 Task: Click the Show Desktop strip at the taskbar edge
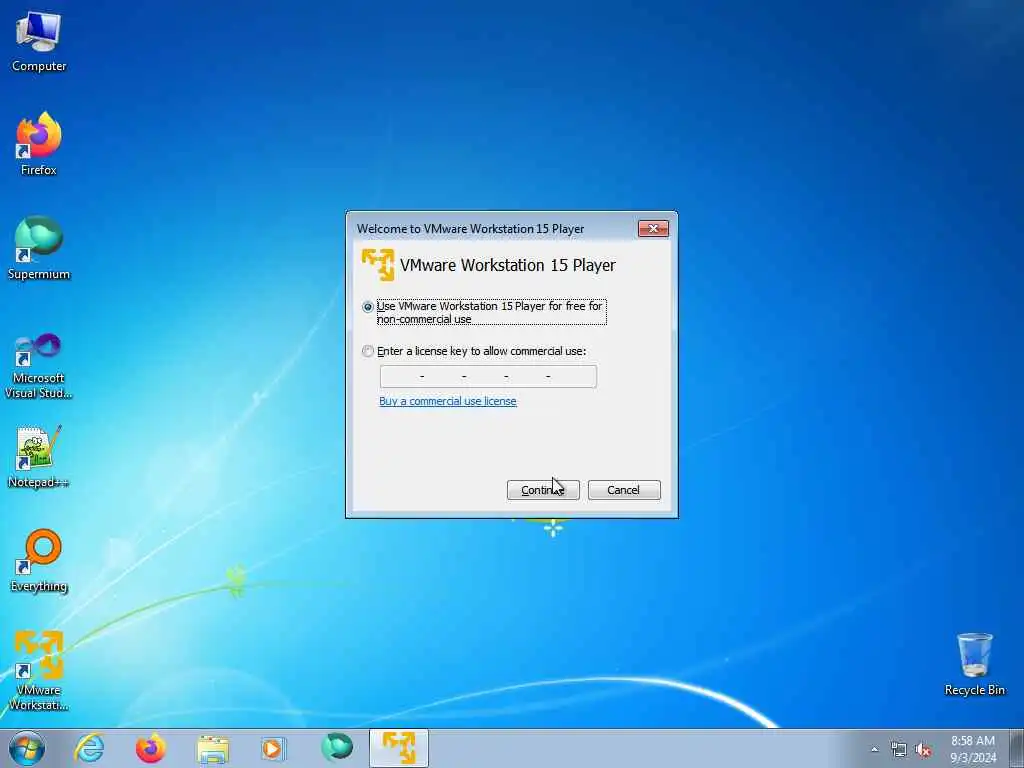tap(1017, 748)
